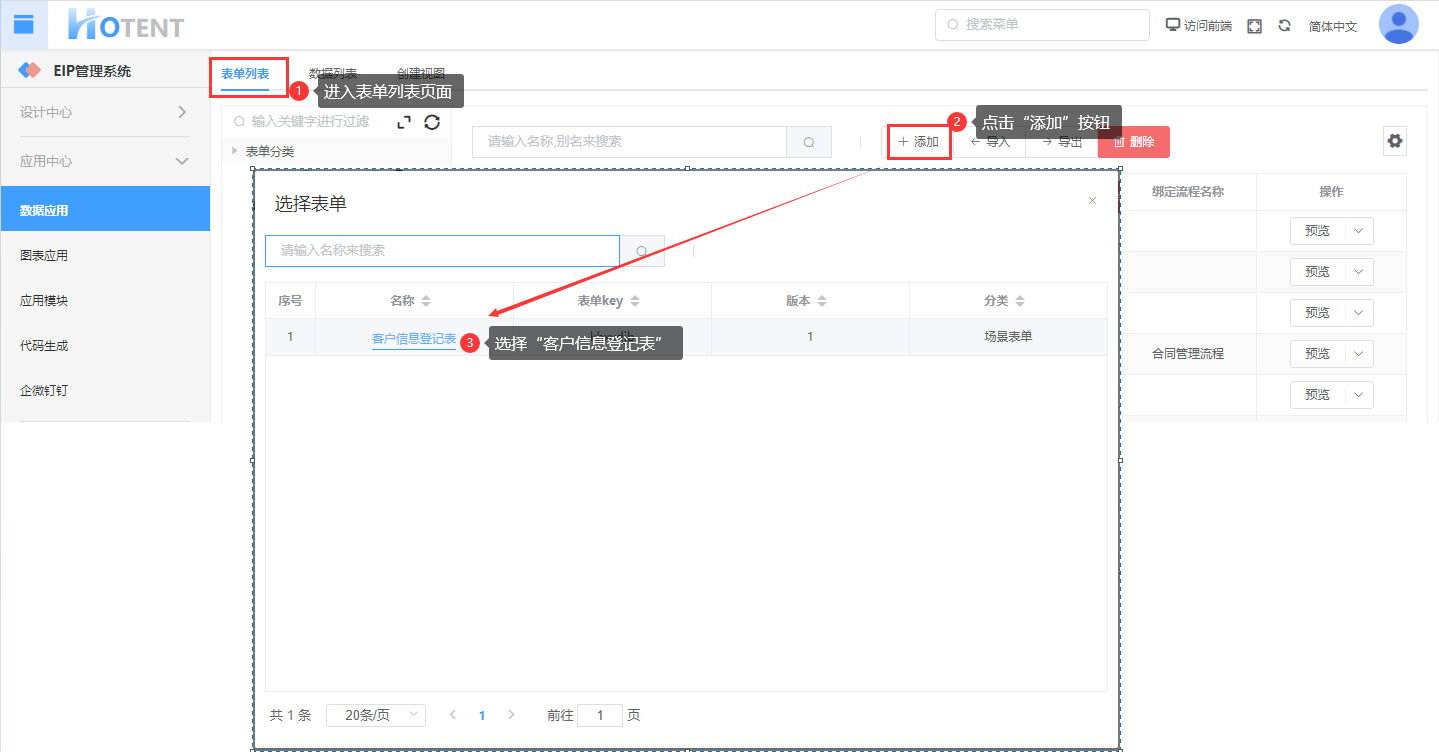Open the 访问前端 link
Screen dimensions: 1439x752
pyautogui.click(x=1199, y=26)
